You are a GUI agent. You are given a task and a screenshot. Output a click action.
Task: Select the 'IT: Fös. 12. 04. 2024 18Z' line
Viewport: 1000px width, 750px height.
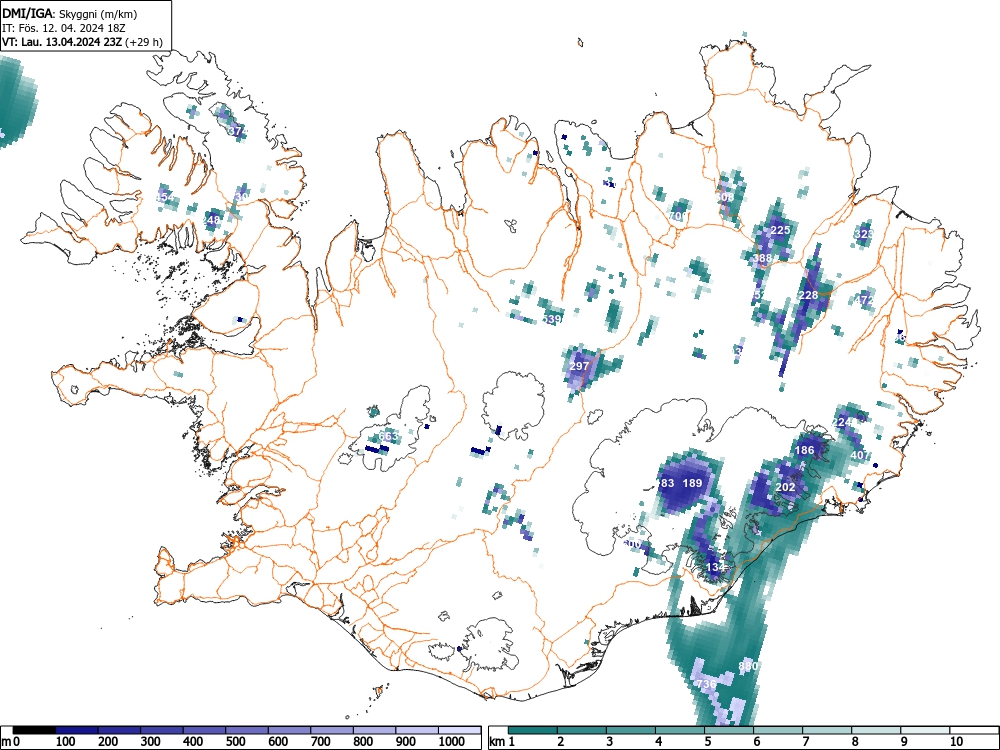tap(62, 28)
